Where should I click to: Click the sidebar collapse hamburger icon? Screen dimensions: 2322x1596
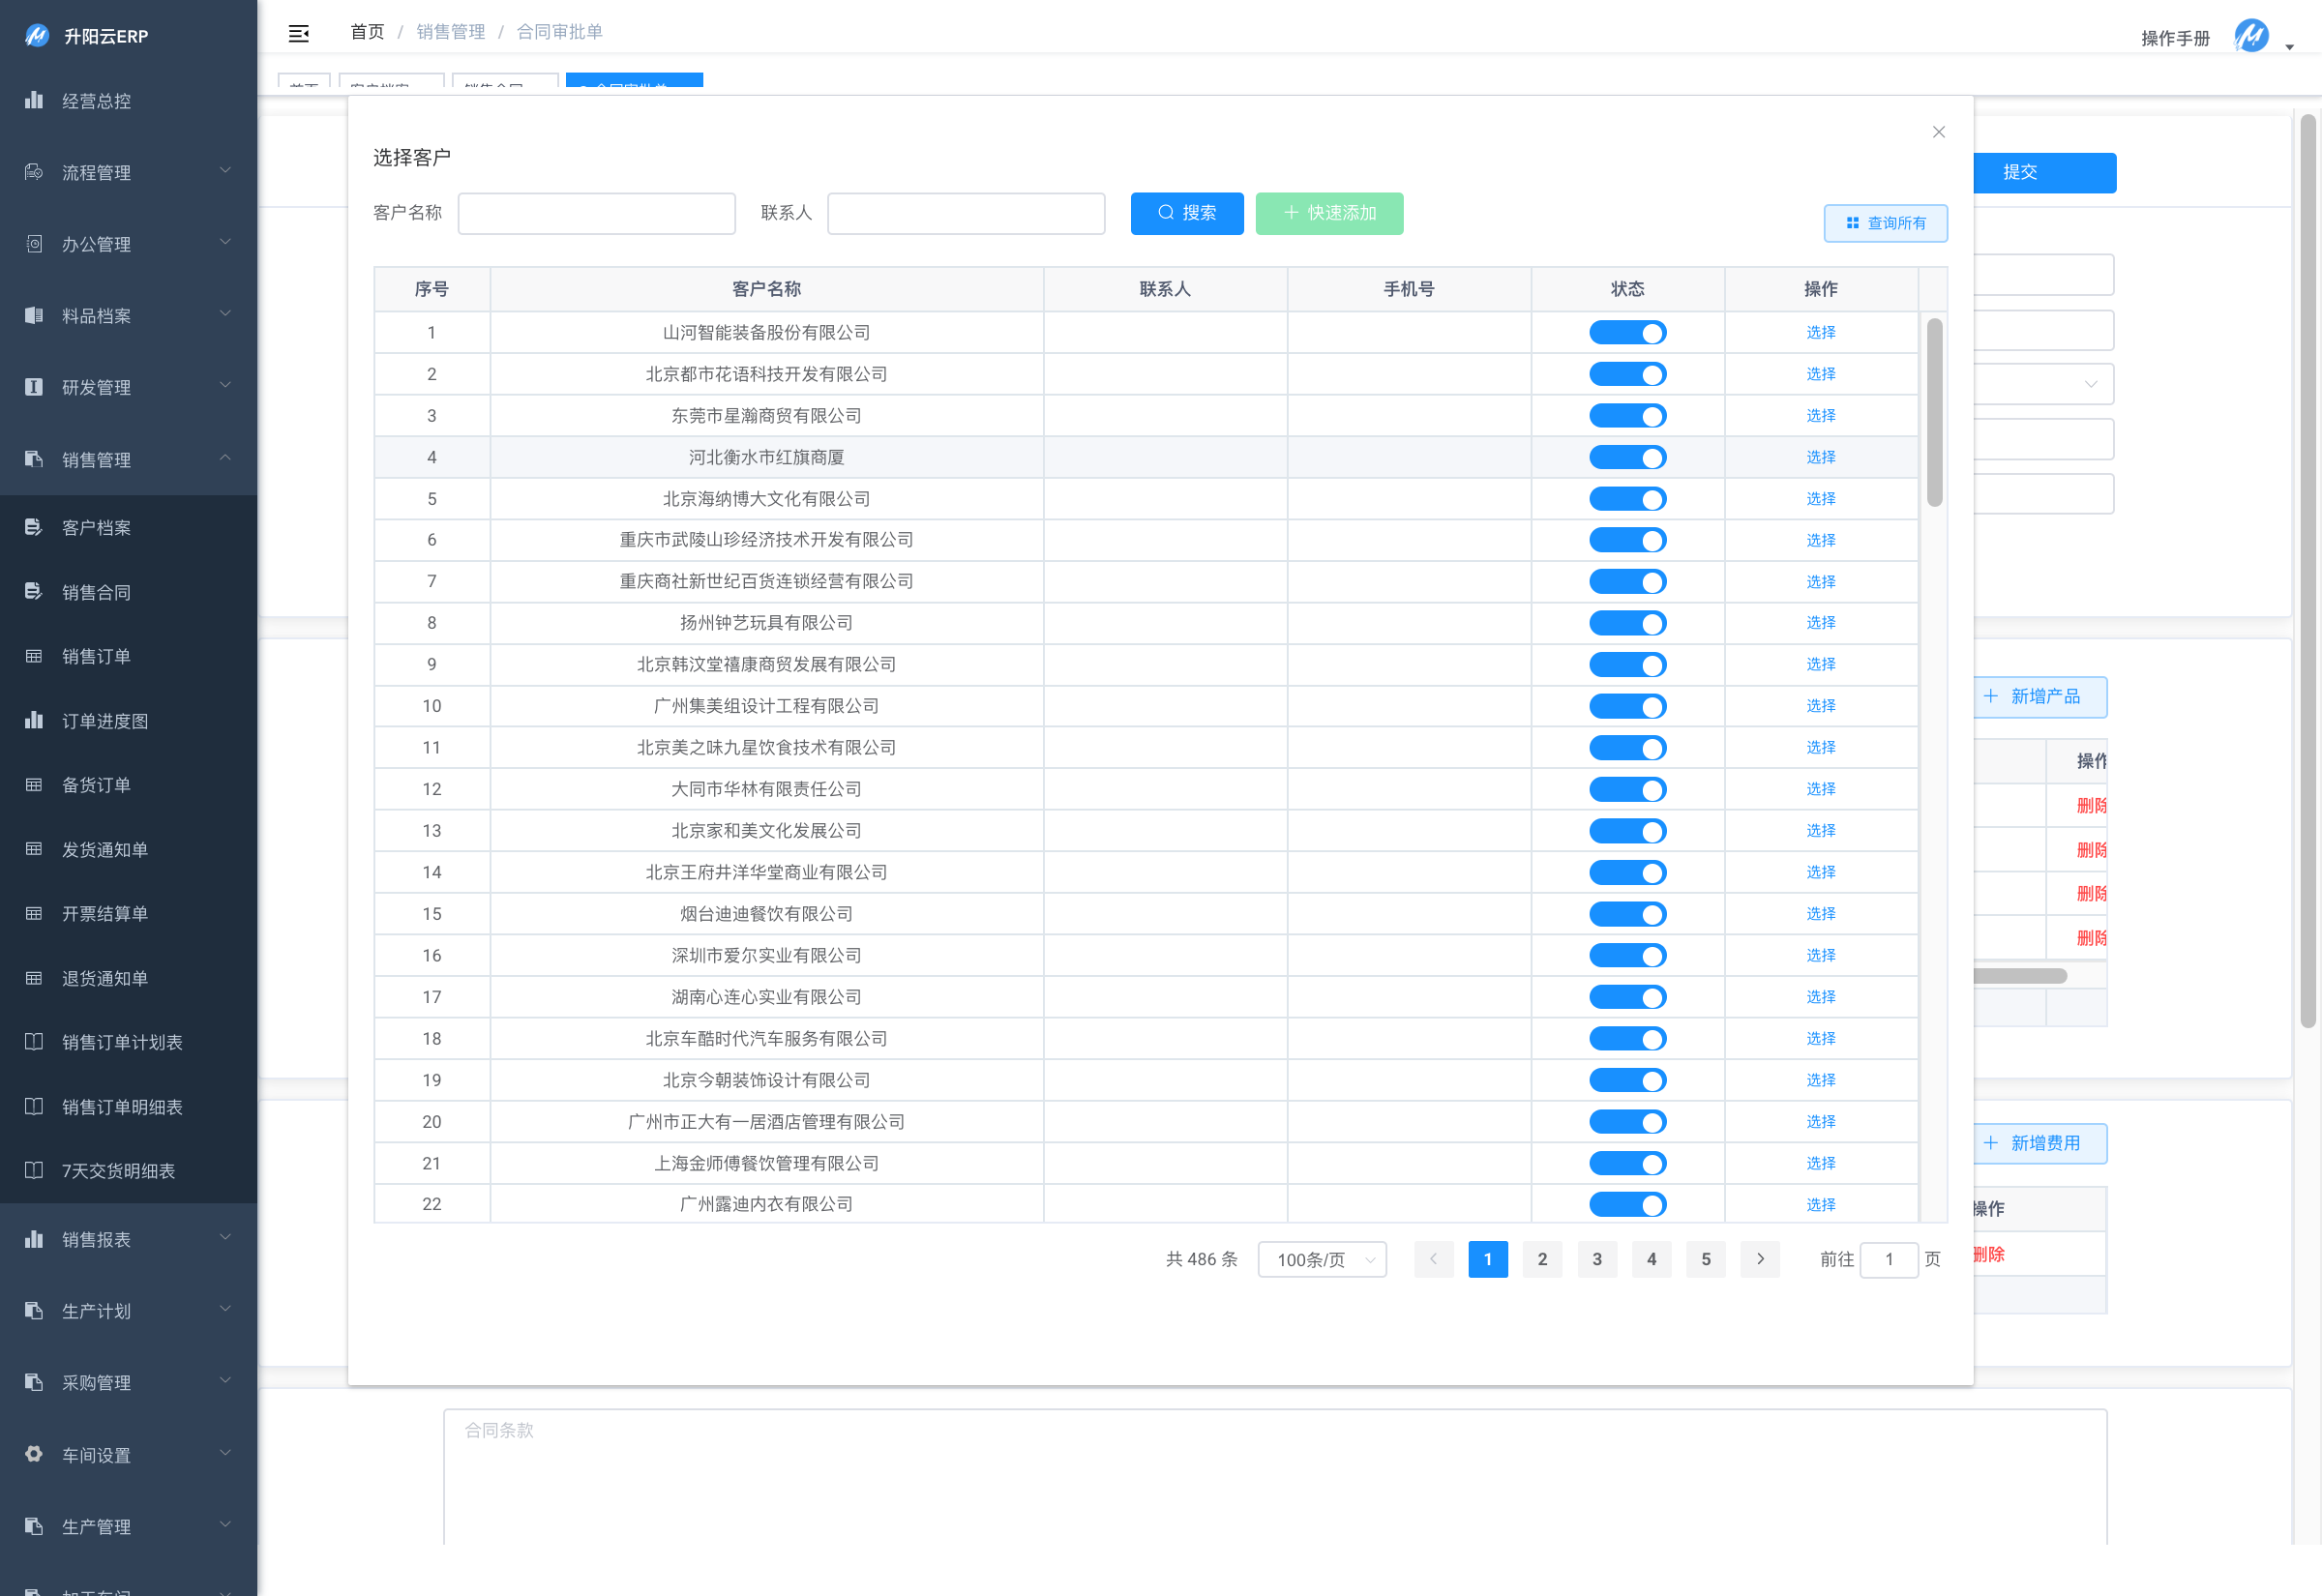click(298, 34)
